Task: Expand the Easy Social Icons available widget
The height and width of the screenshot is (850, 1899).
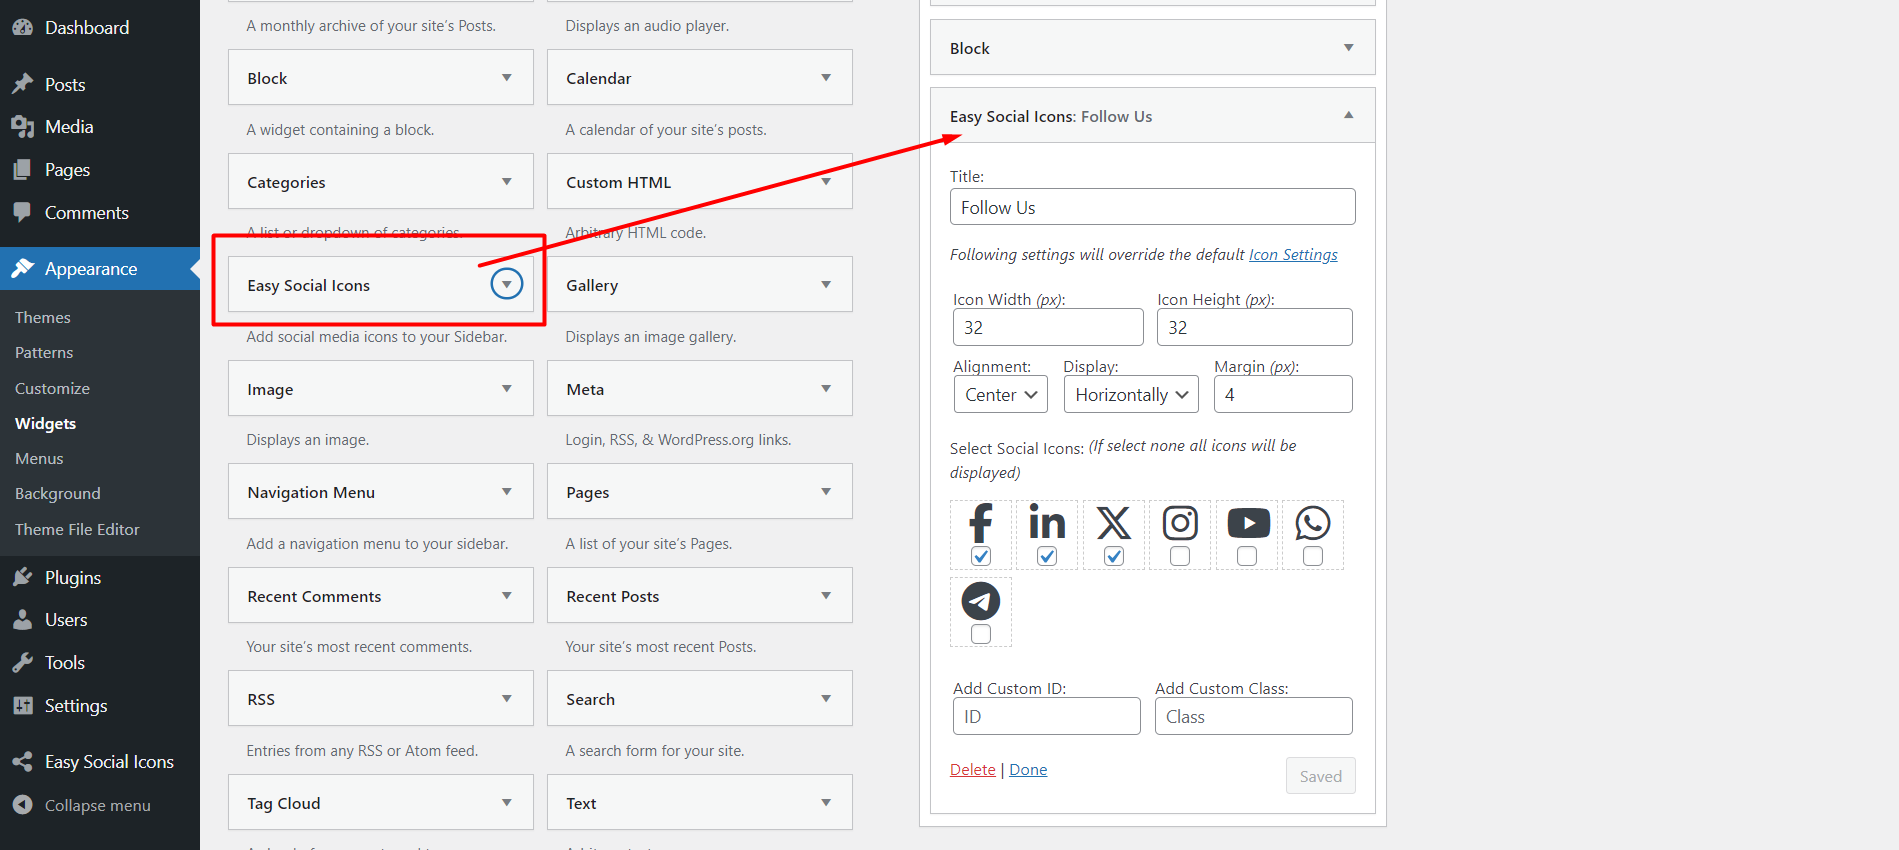Action: 507,285
